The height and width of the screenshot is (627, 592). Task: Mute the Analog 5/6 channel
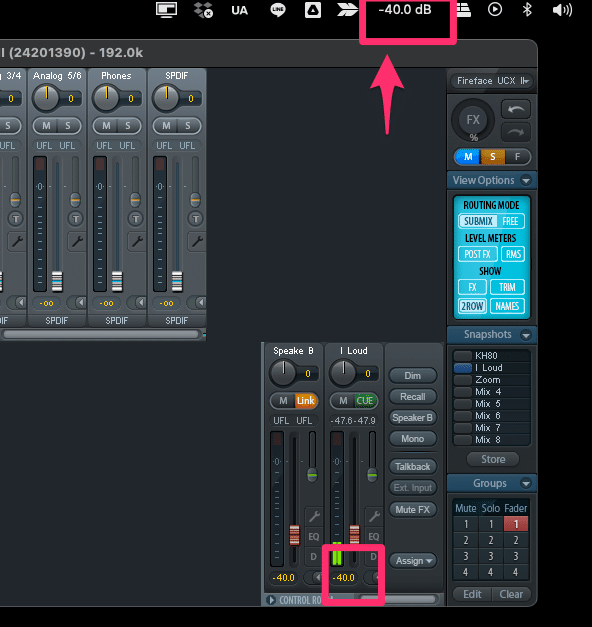click(46, 126)
